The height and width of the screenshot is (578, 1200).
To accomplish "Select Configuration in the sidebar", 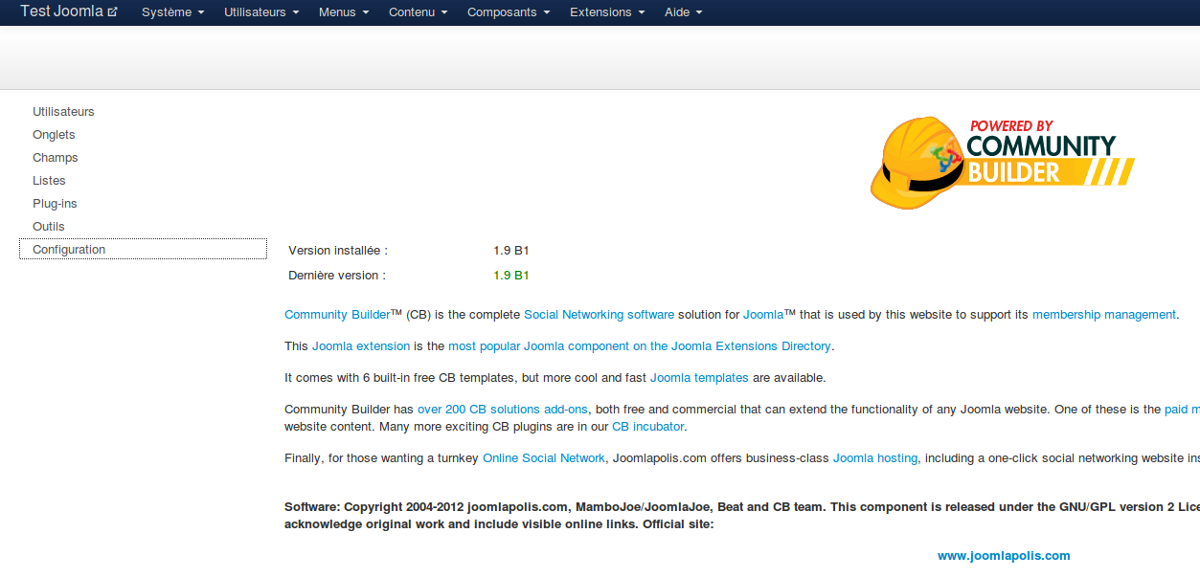I will pos(69,250).
